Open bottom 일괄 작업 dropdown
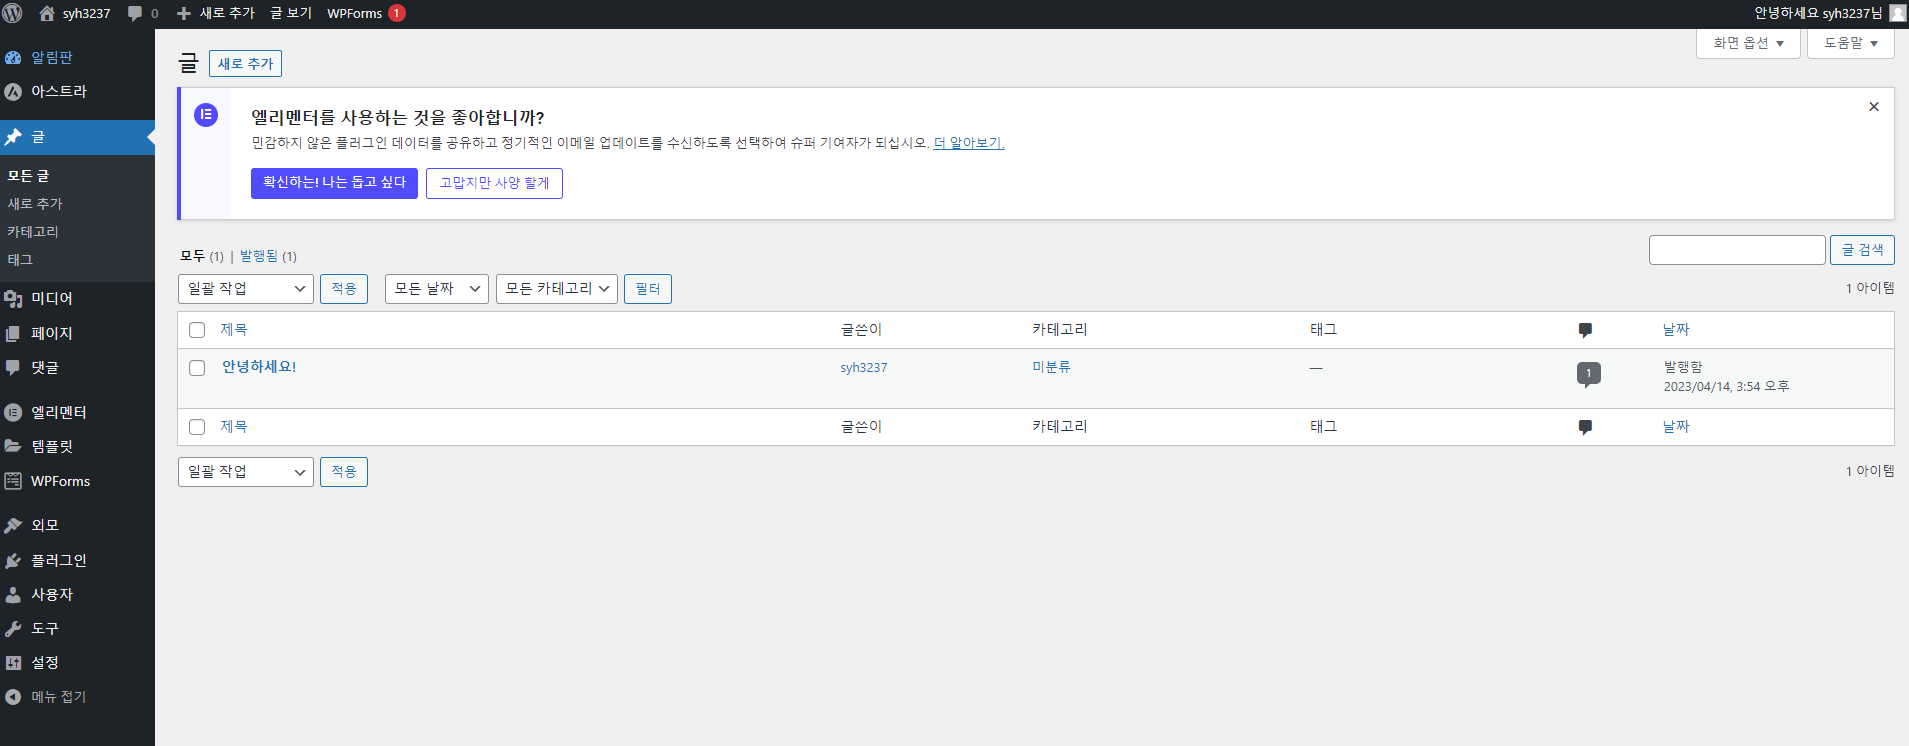The height and width of the screenshot is (746, 1909). [246, 472]
